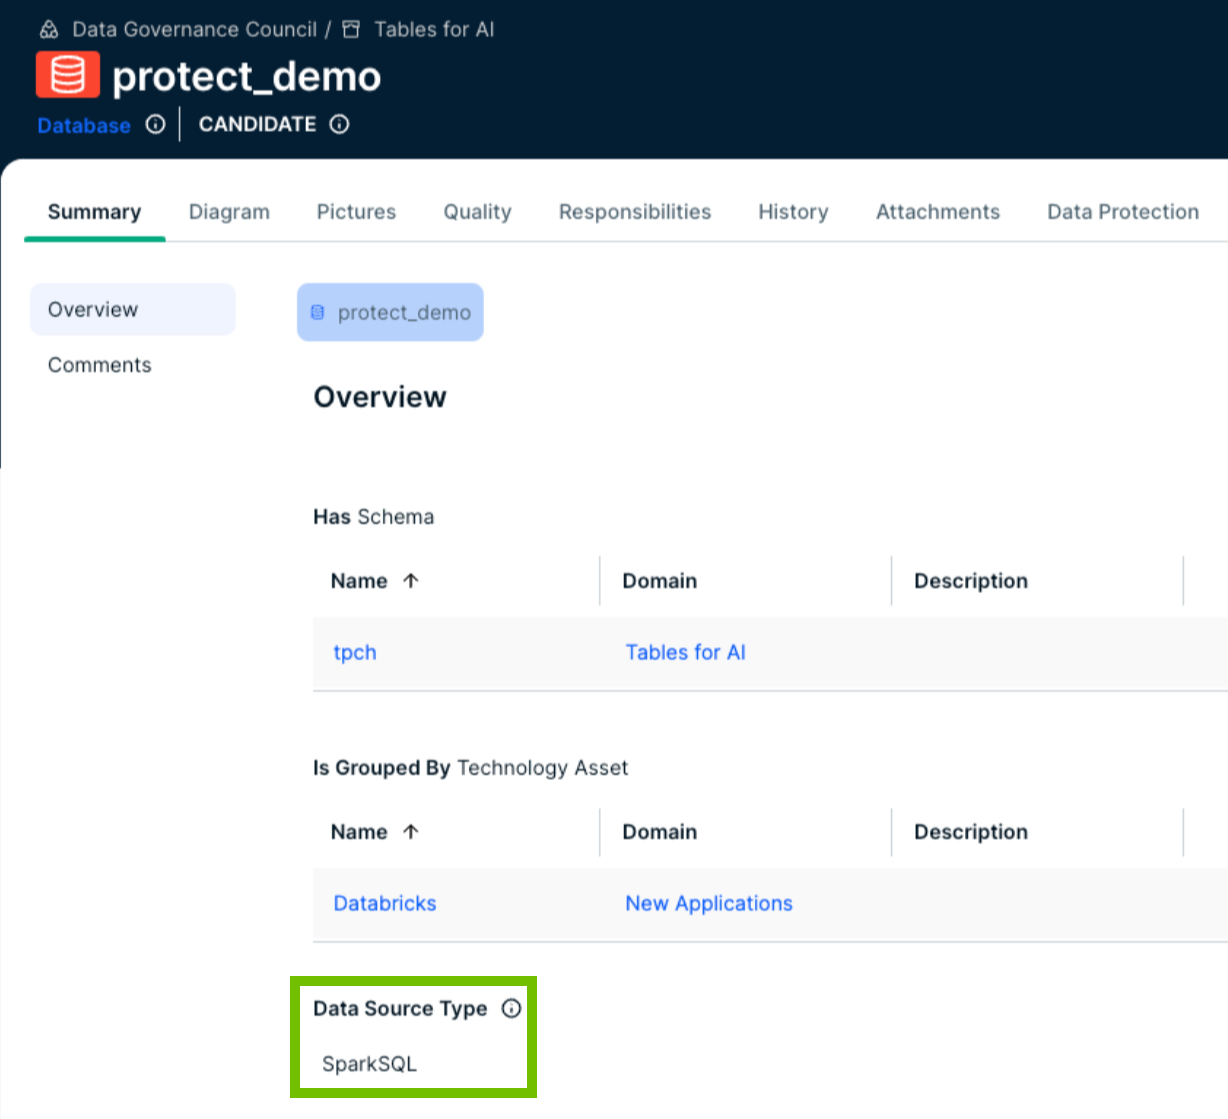1228x1119 pixels.
Task: Open the Quality tab
Action: click(x=477, y=212)
